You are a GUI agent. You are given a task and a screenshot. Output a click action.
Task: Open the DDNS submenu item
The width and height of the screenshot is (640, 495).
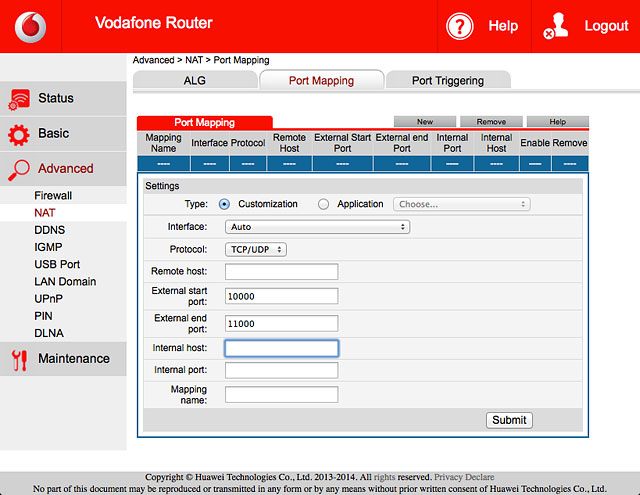click(x=49, y=230)
